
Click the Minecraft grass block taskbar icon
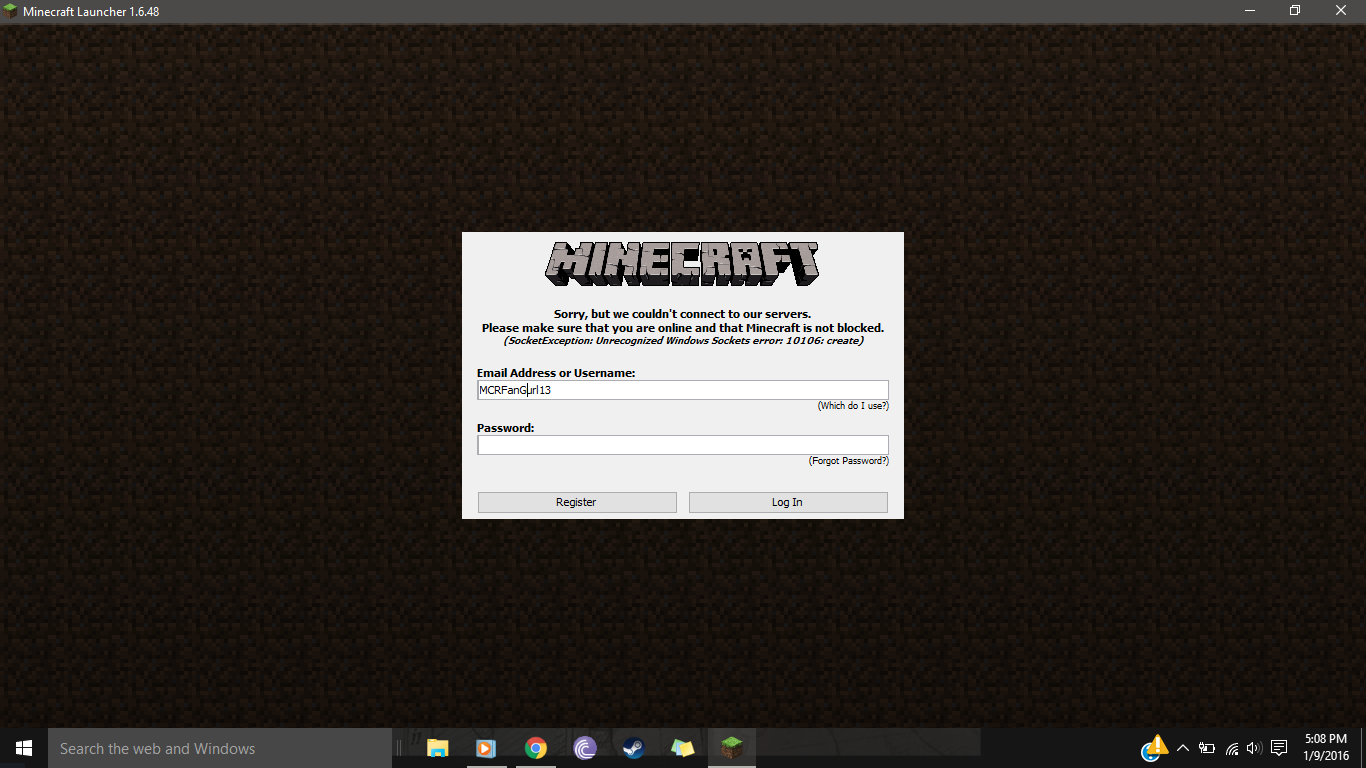(x=733, y=748)
